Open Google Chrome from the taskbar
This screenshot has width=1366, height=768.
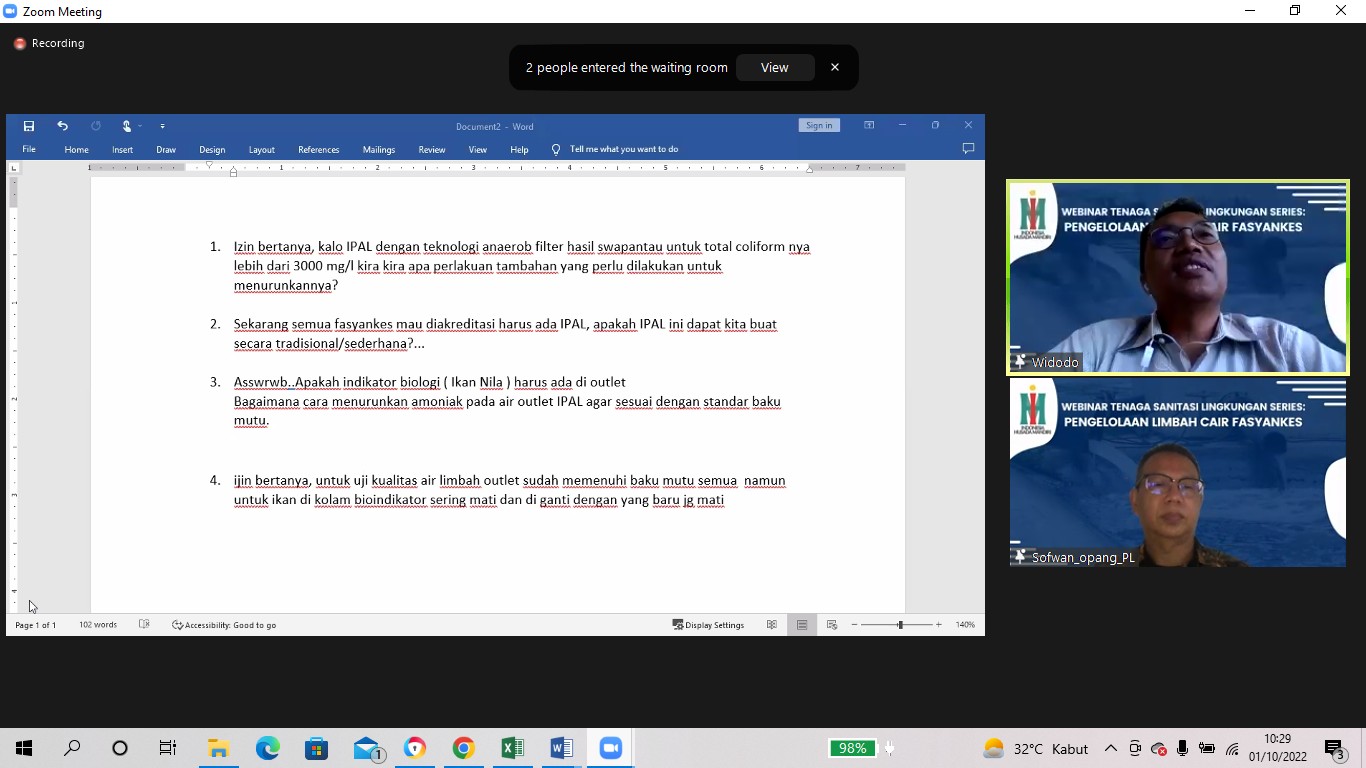tap(463, 748)
